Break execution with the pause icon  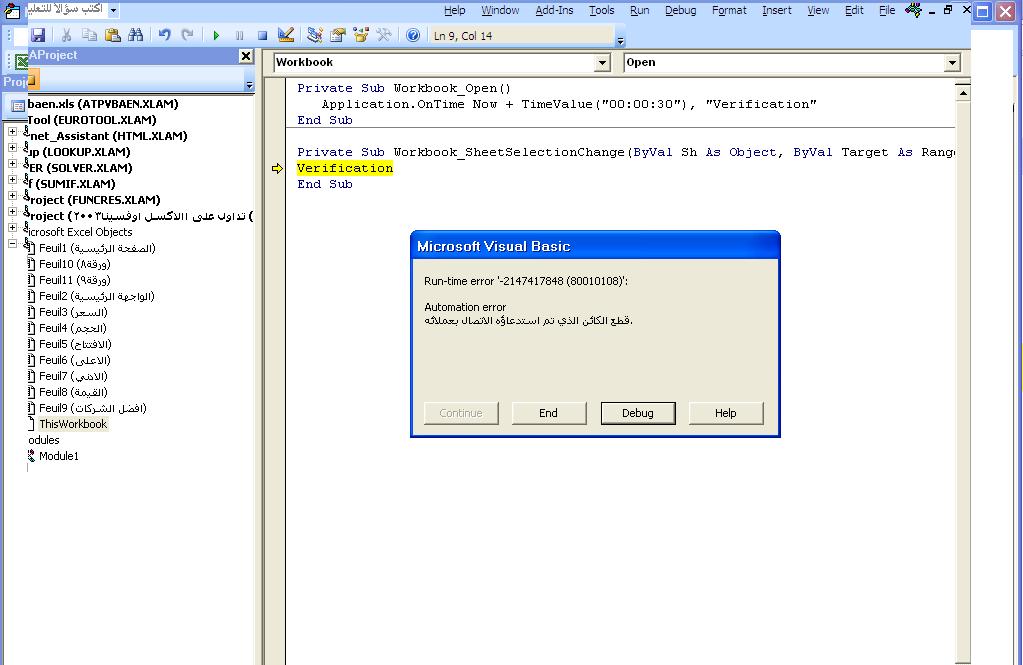click(239, 35)
